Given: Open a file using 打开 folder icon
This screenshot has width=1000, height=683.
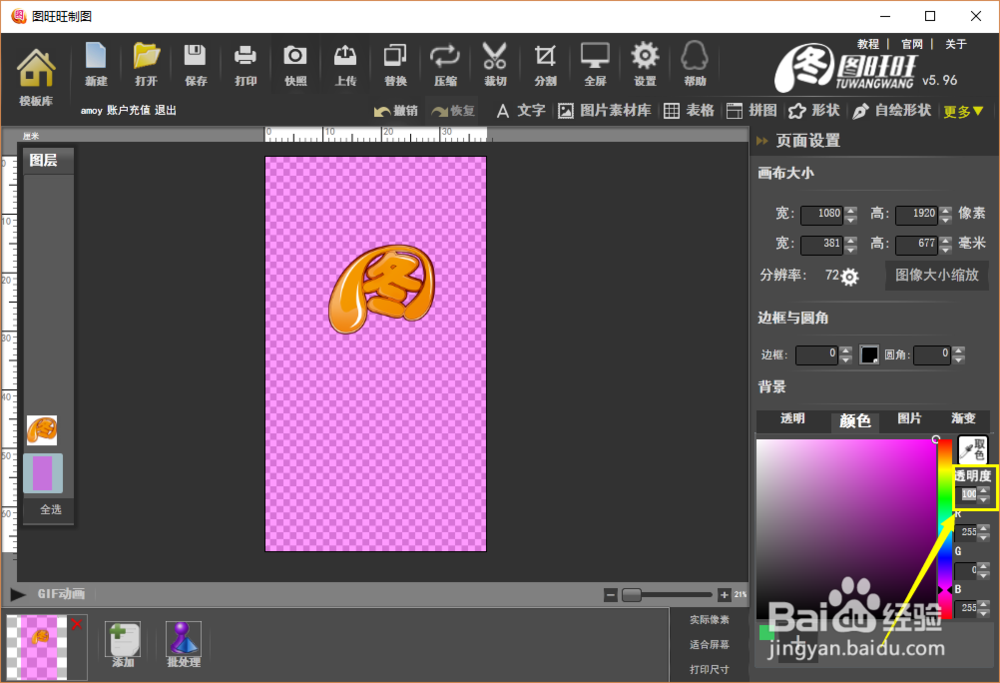Looking at the screenshot, I should coord(146,64).
